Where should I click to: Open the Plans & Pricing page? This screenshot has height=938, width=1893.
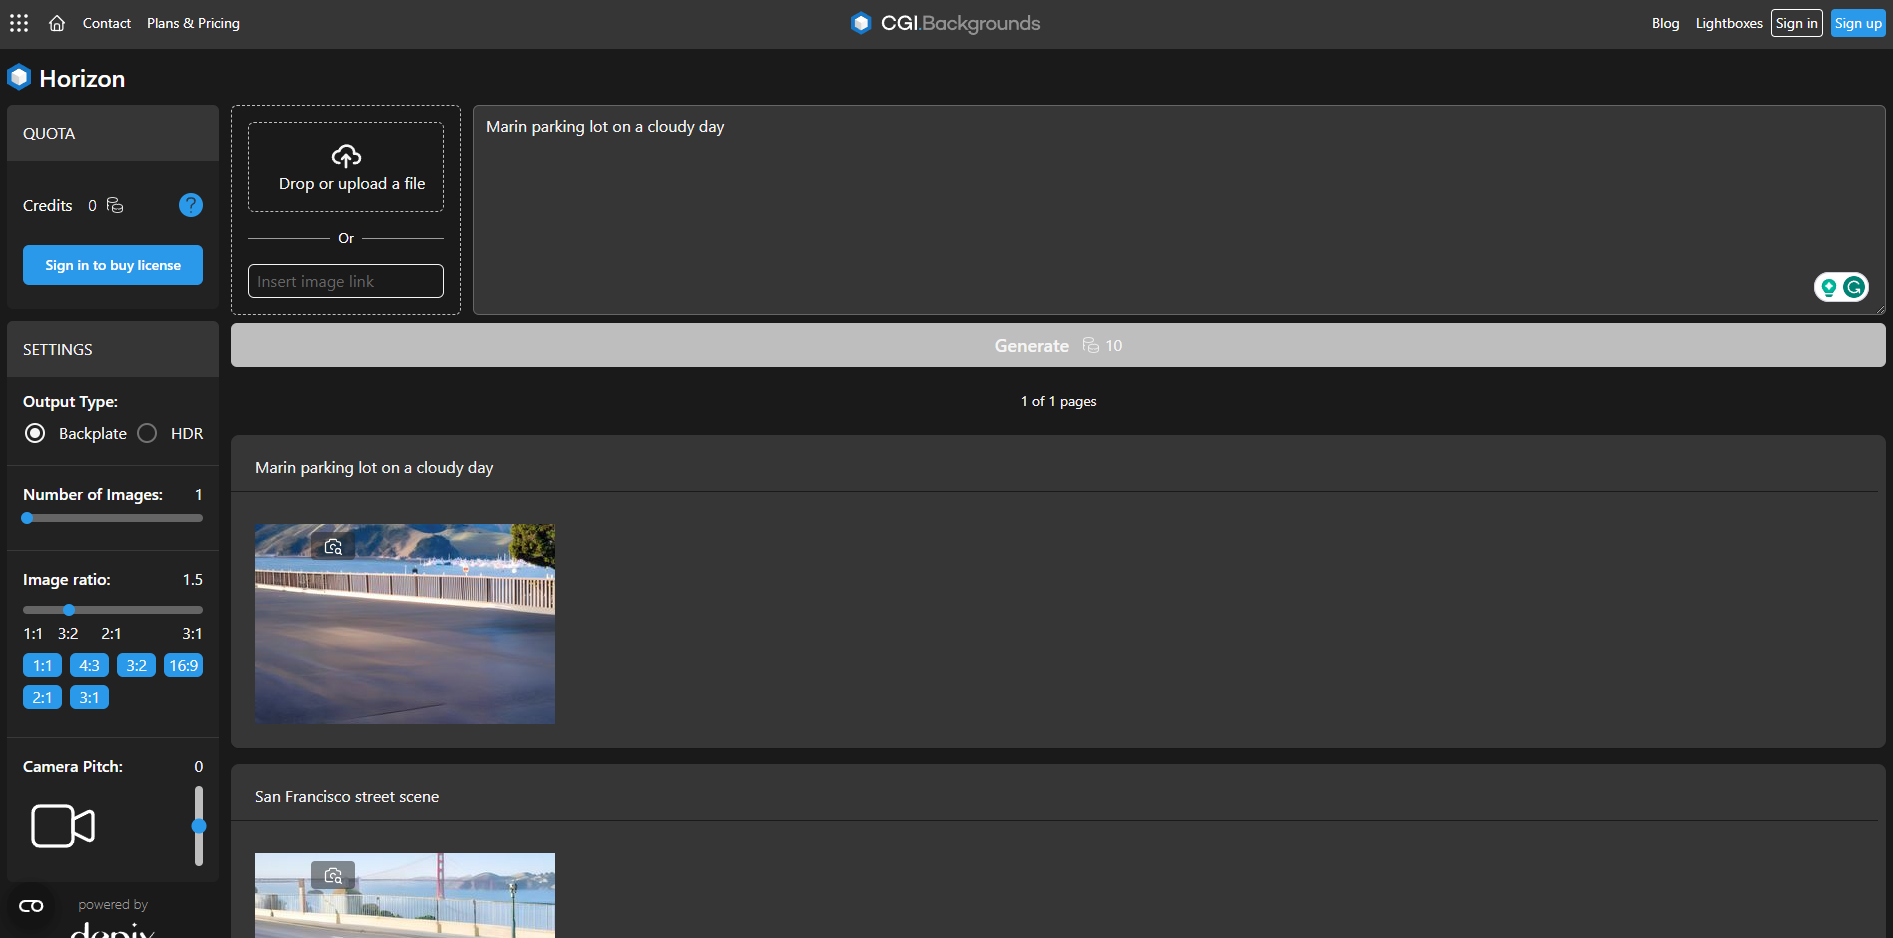(x=193, y=22)
